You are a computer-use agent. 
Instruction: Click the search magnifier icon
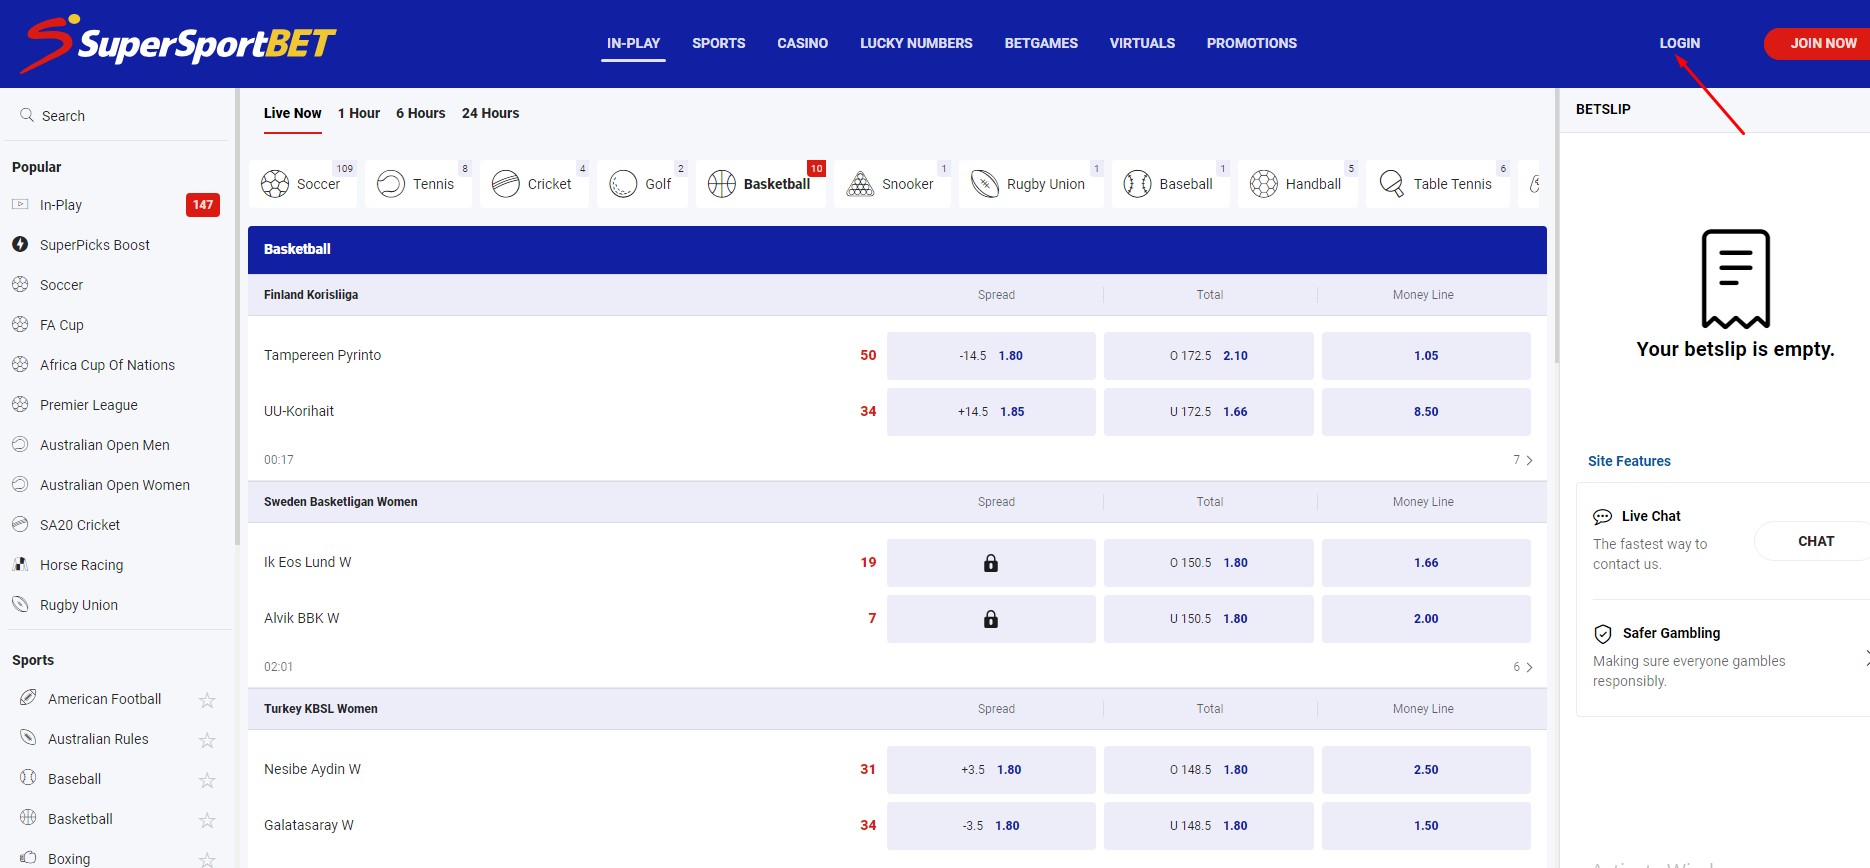(27, 115)
